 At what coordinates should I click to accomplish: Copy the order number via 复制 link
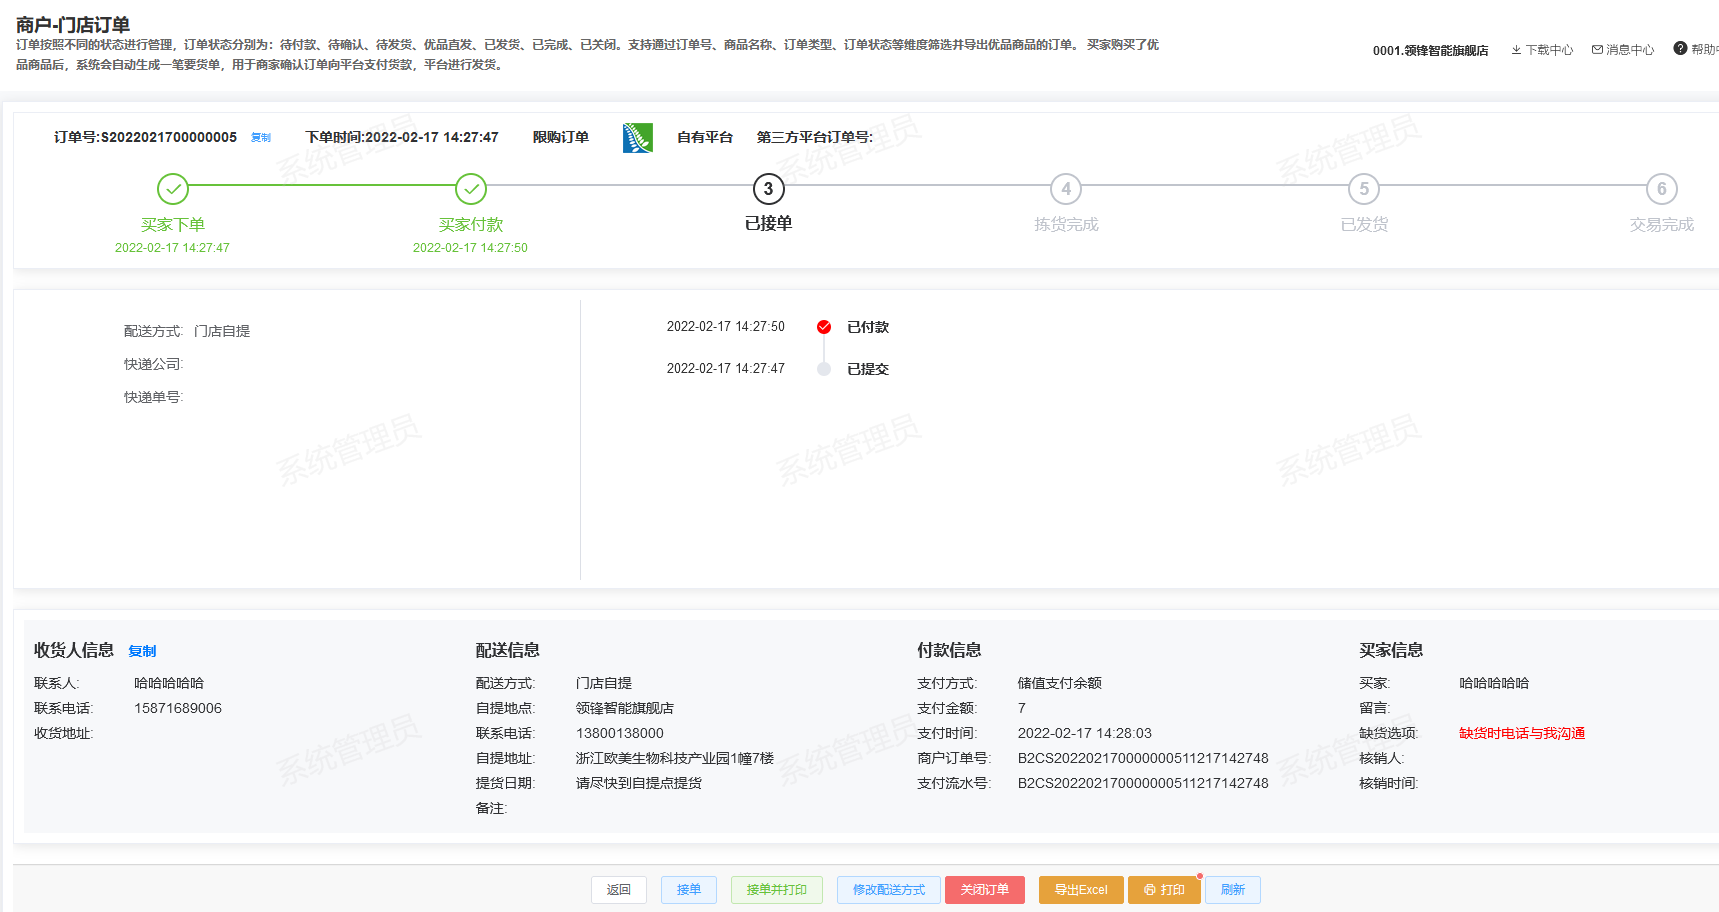[261, 138]
